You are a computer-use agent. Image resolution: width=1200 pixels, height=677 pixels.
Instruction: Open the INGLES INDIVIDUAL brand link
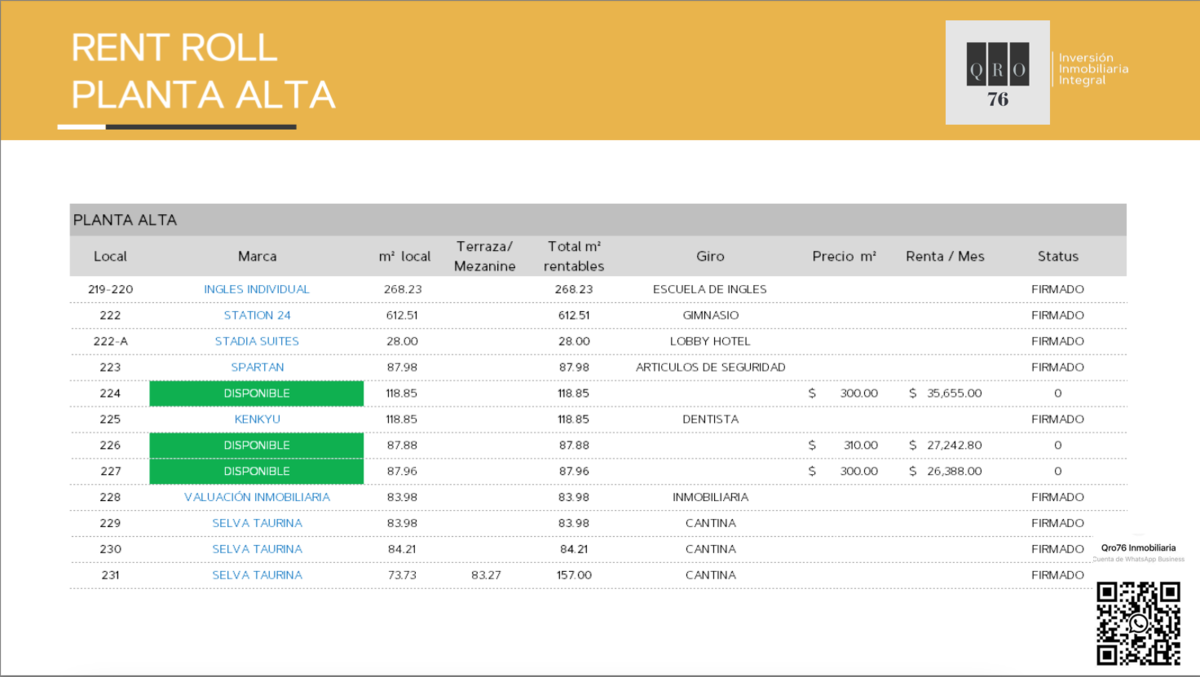pos(257,289)
